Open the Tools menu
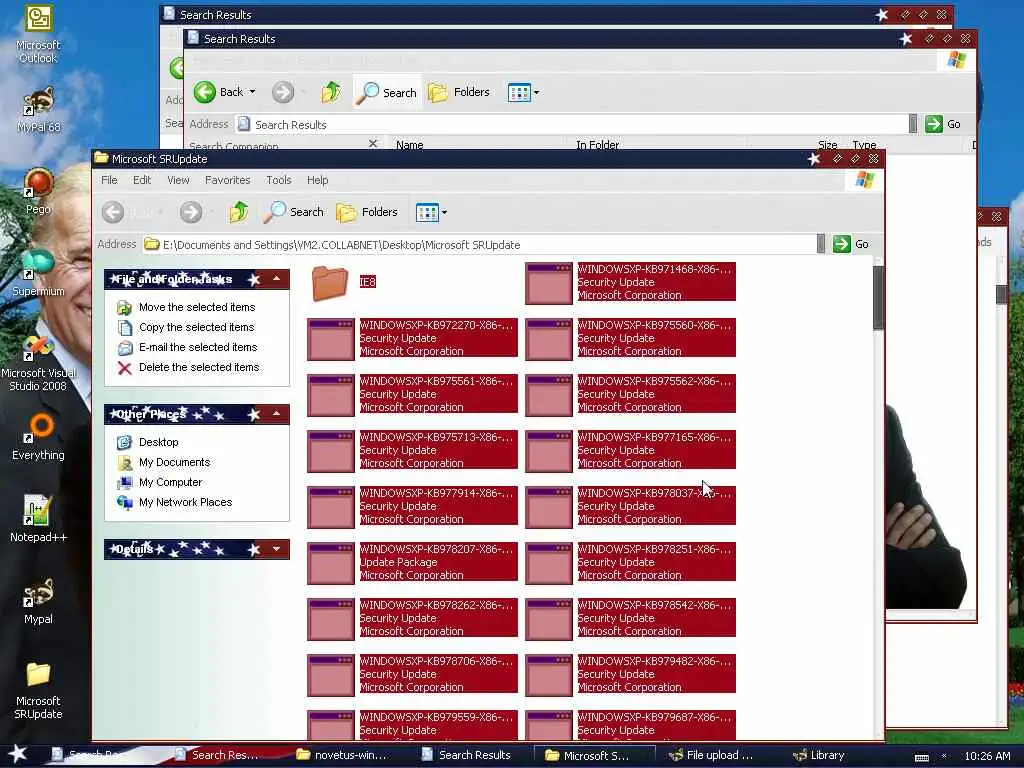 coord(278,180)
